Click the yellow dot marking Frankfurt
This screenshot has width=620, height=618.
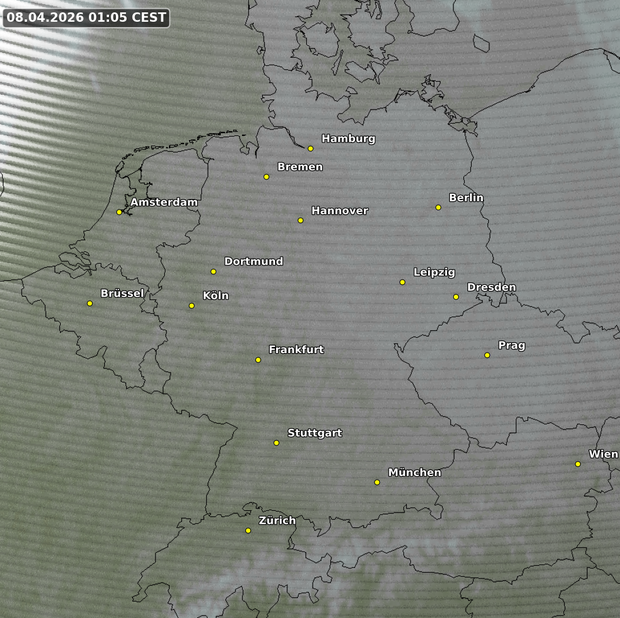click(x=258, y=360)
